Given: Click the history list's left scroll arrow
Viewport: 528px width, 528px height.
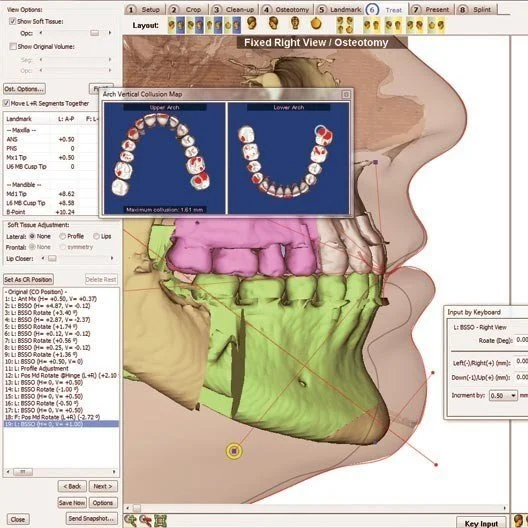Looking at the screenshot, I should click(x=8, y=471).
